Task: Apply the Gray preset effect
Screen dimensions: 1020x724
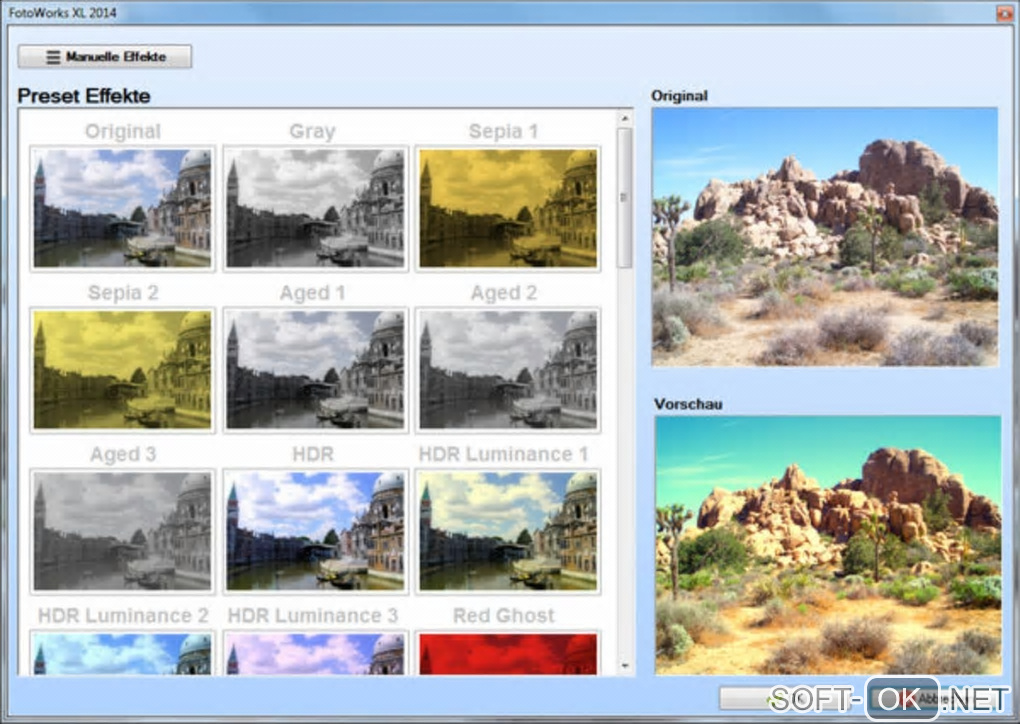Action: point(315,208)
